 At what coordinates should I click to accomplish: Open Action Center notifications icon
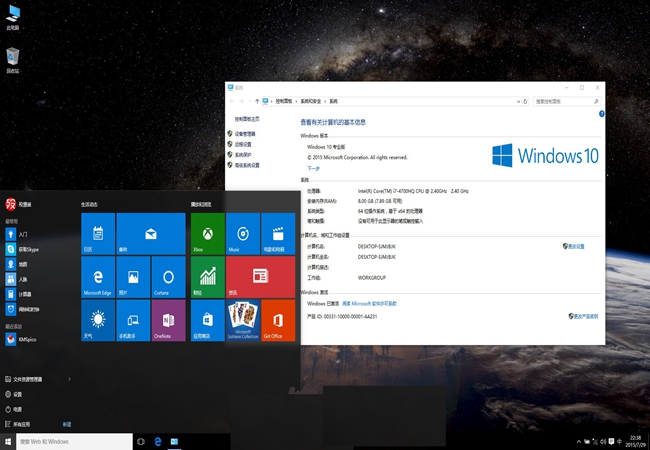tap(611, 442)
